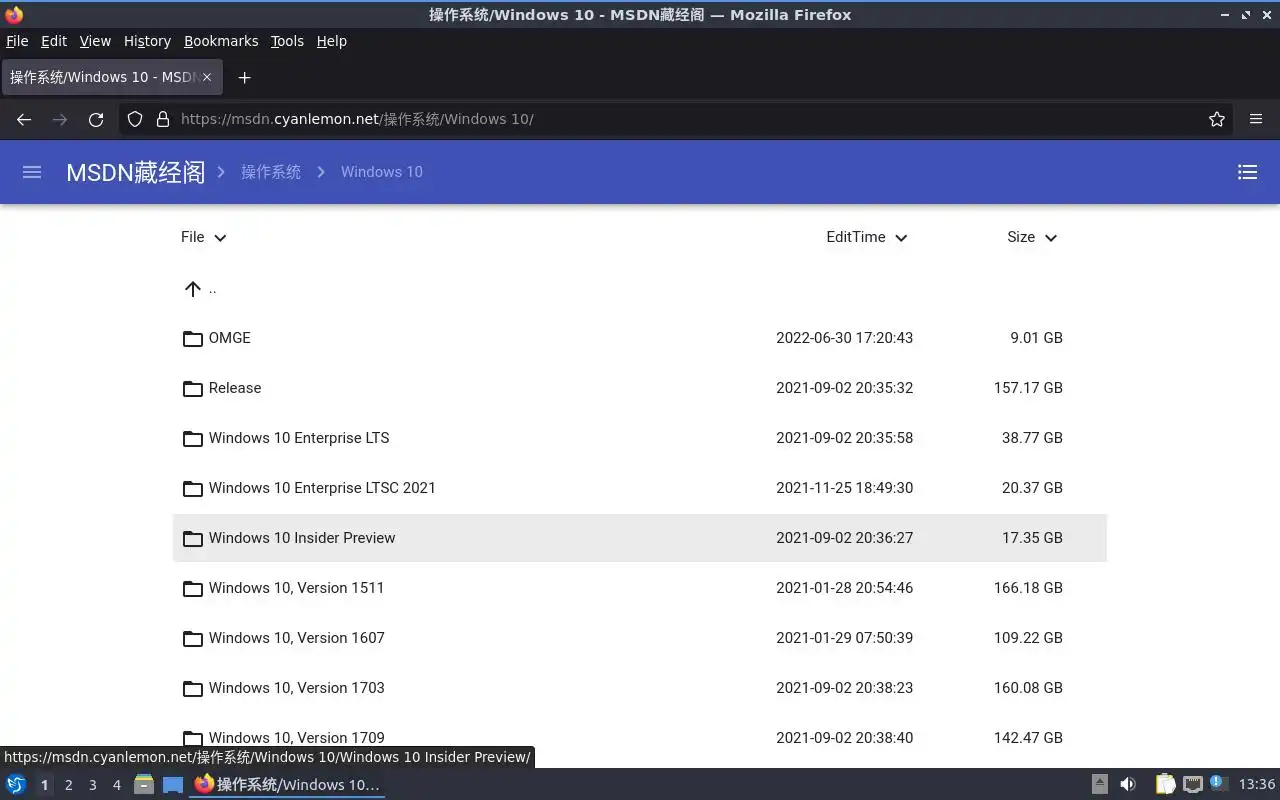The height and width of the screenshot is (800, 1280).
Task: Select the 操作系统/Windows 10 browser tab
Action: [x=111, y=77]
